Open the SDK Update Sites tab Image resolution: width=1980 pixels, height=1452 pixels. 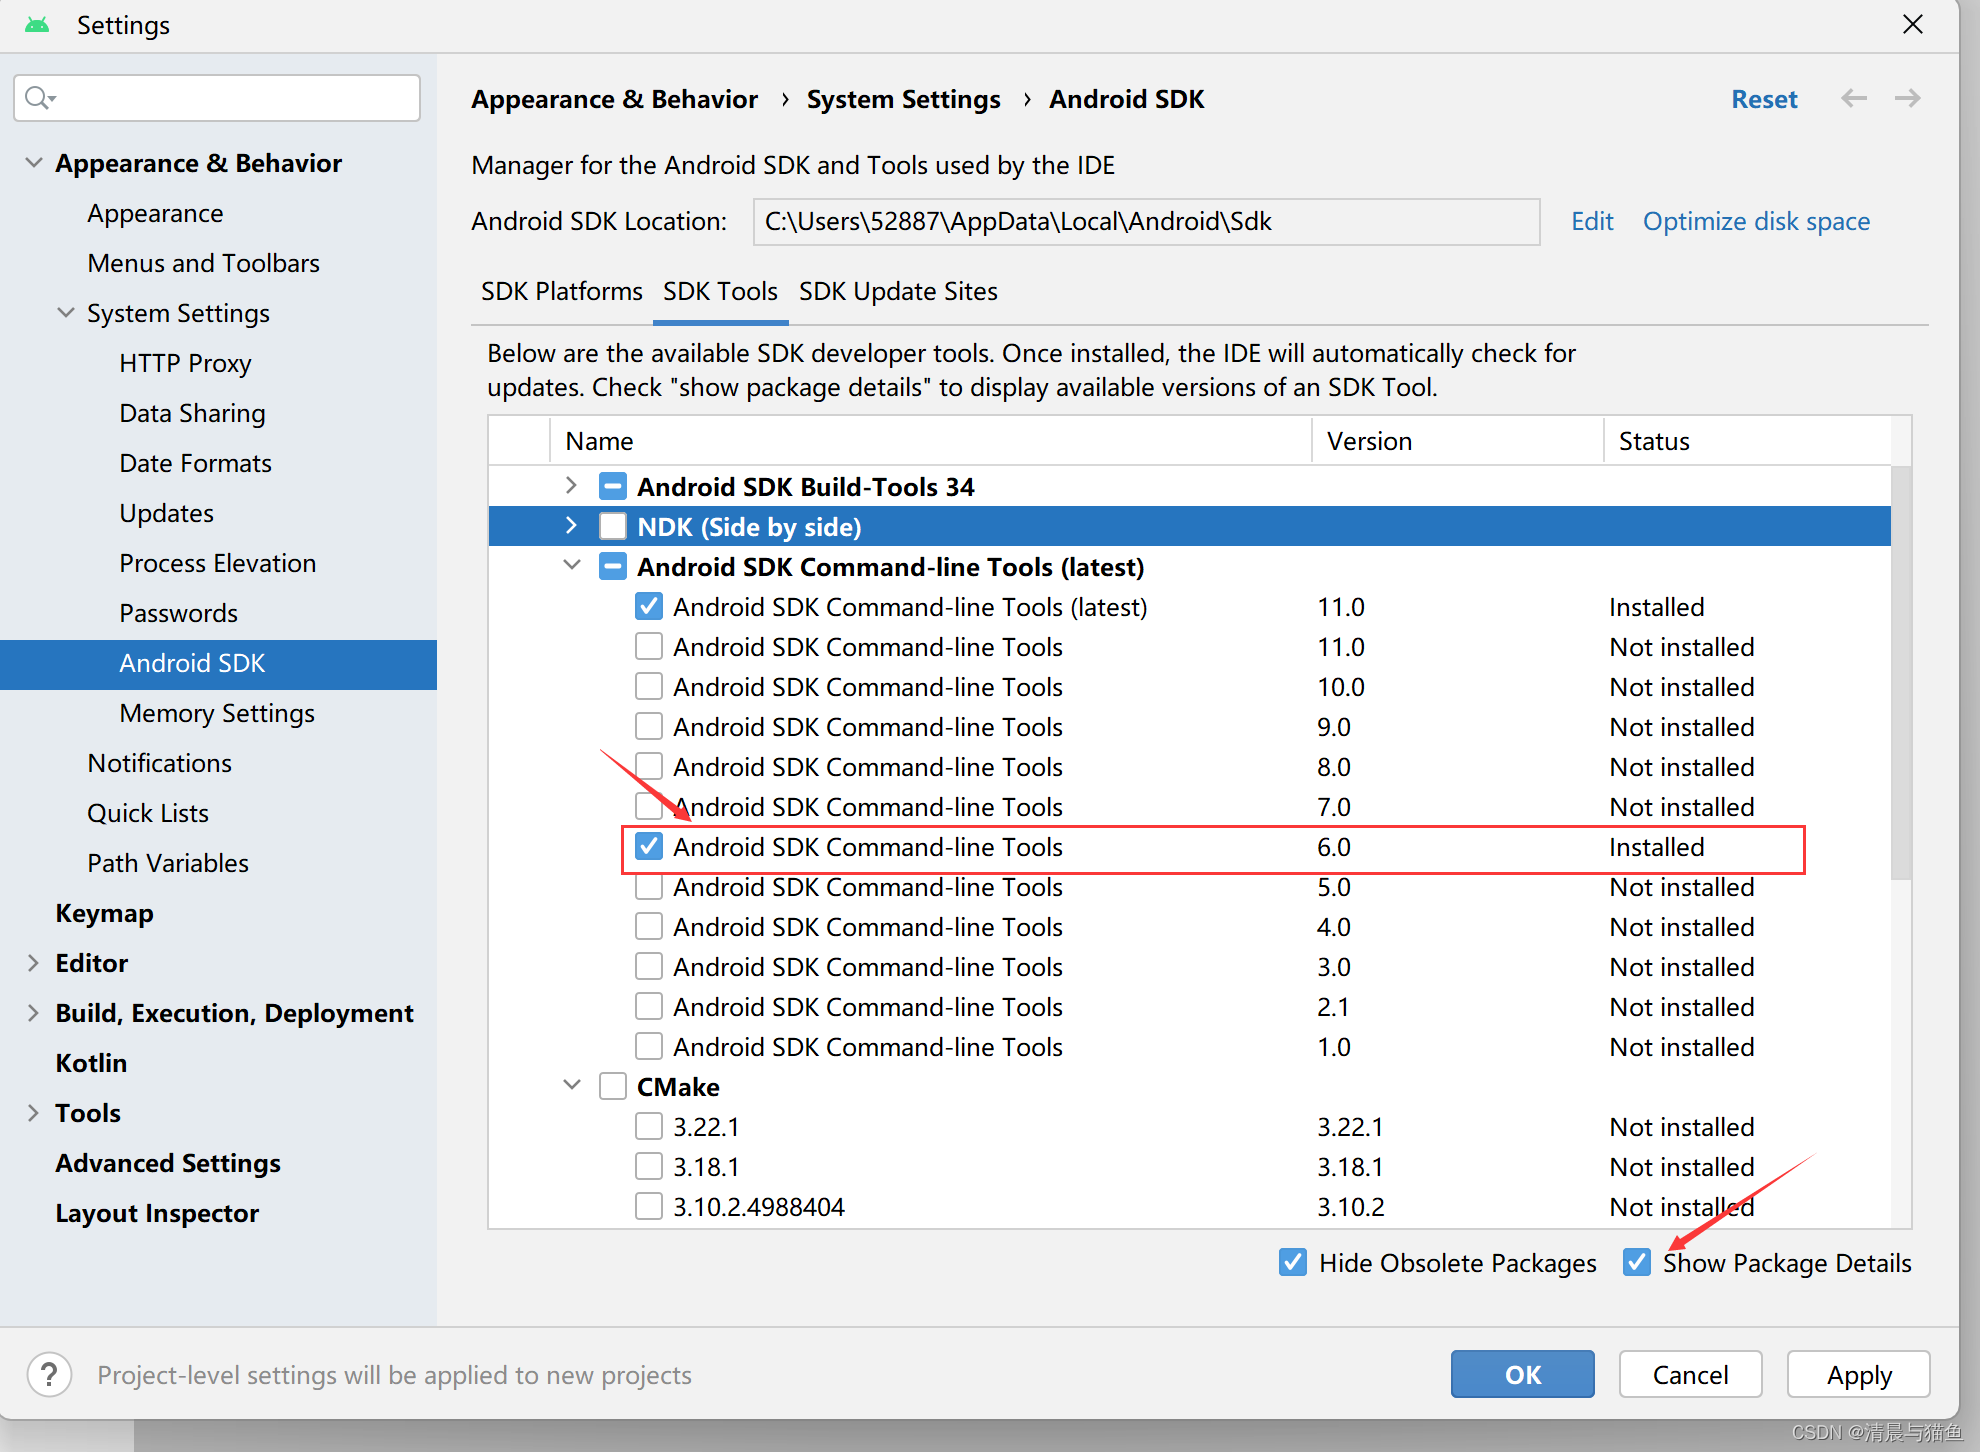(x=897, y=291)
